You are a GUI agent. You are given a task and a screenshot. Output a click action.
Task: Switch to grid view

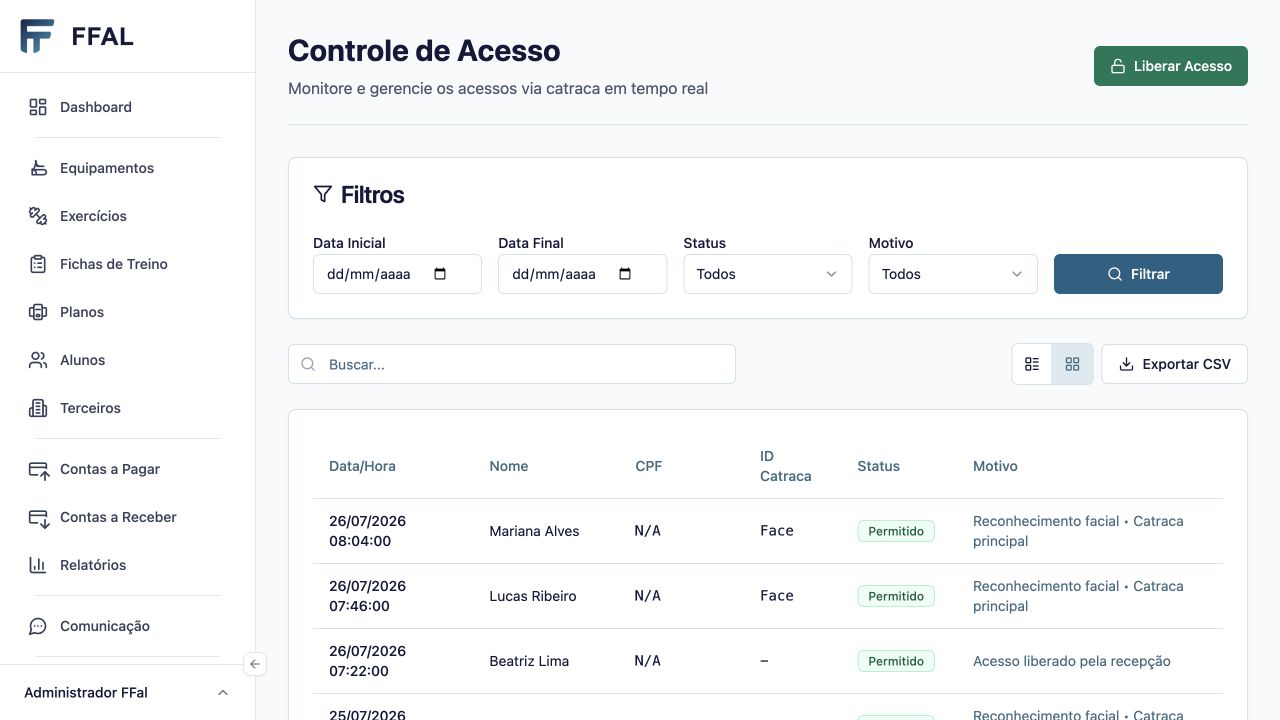(x=1072, y=364)
